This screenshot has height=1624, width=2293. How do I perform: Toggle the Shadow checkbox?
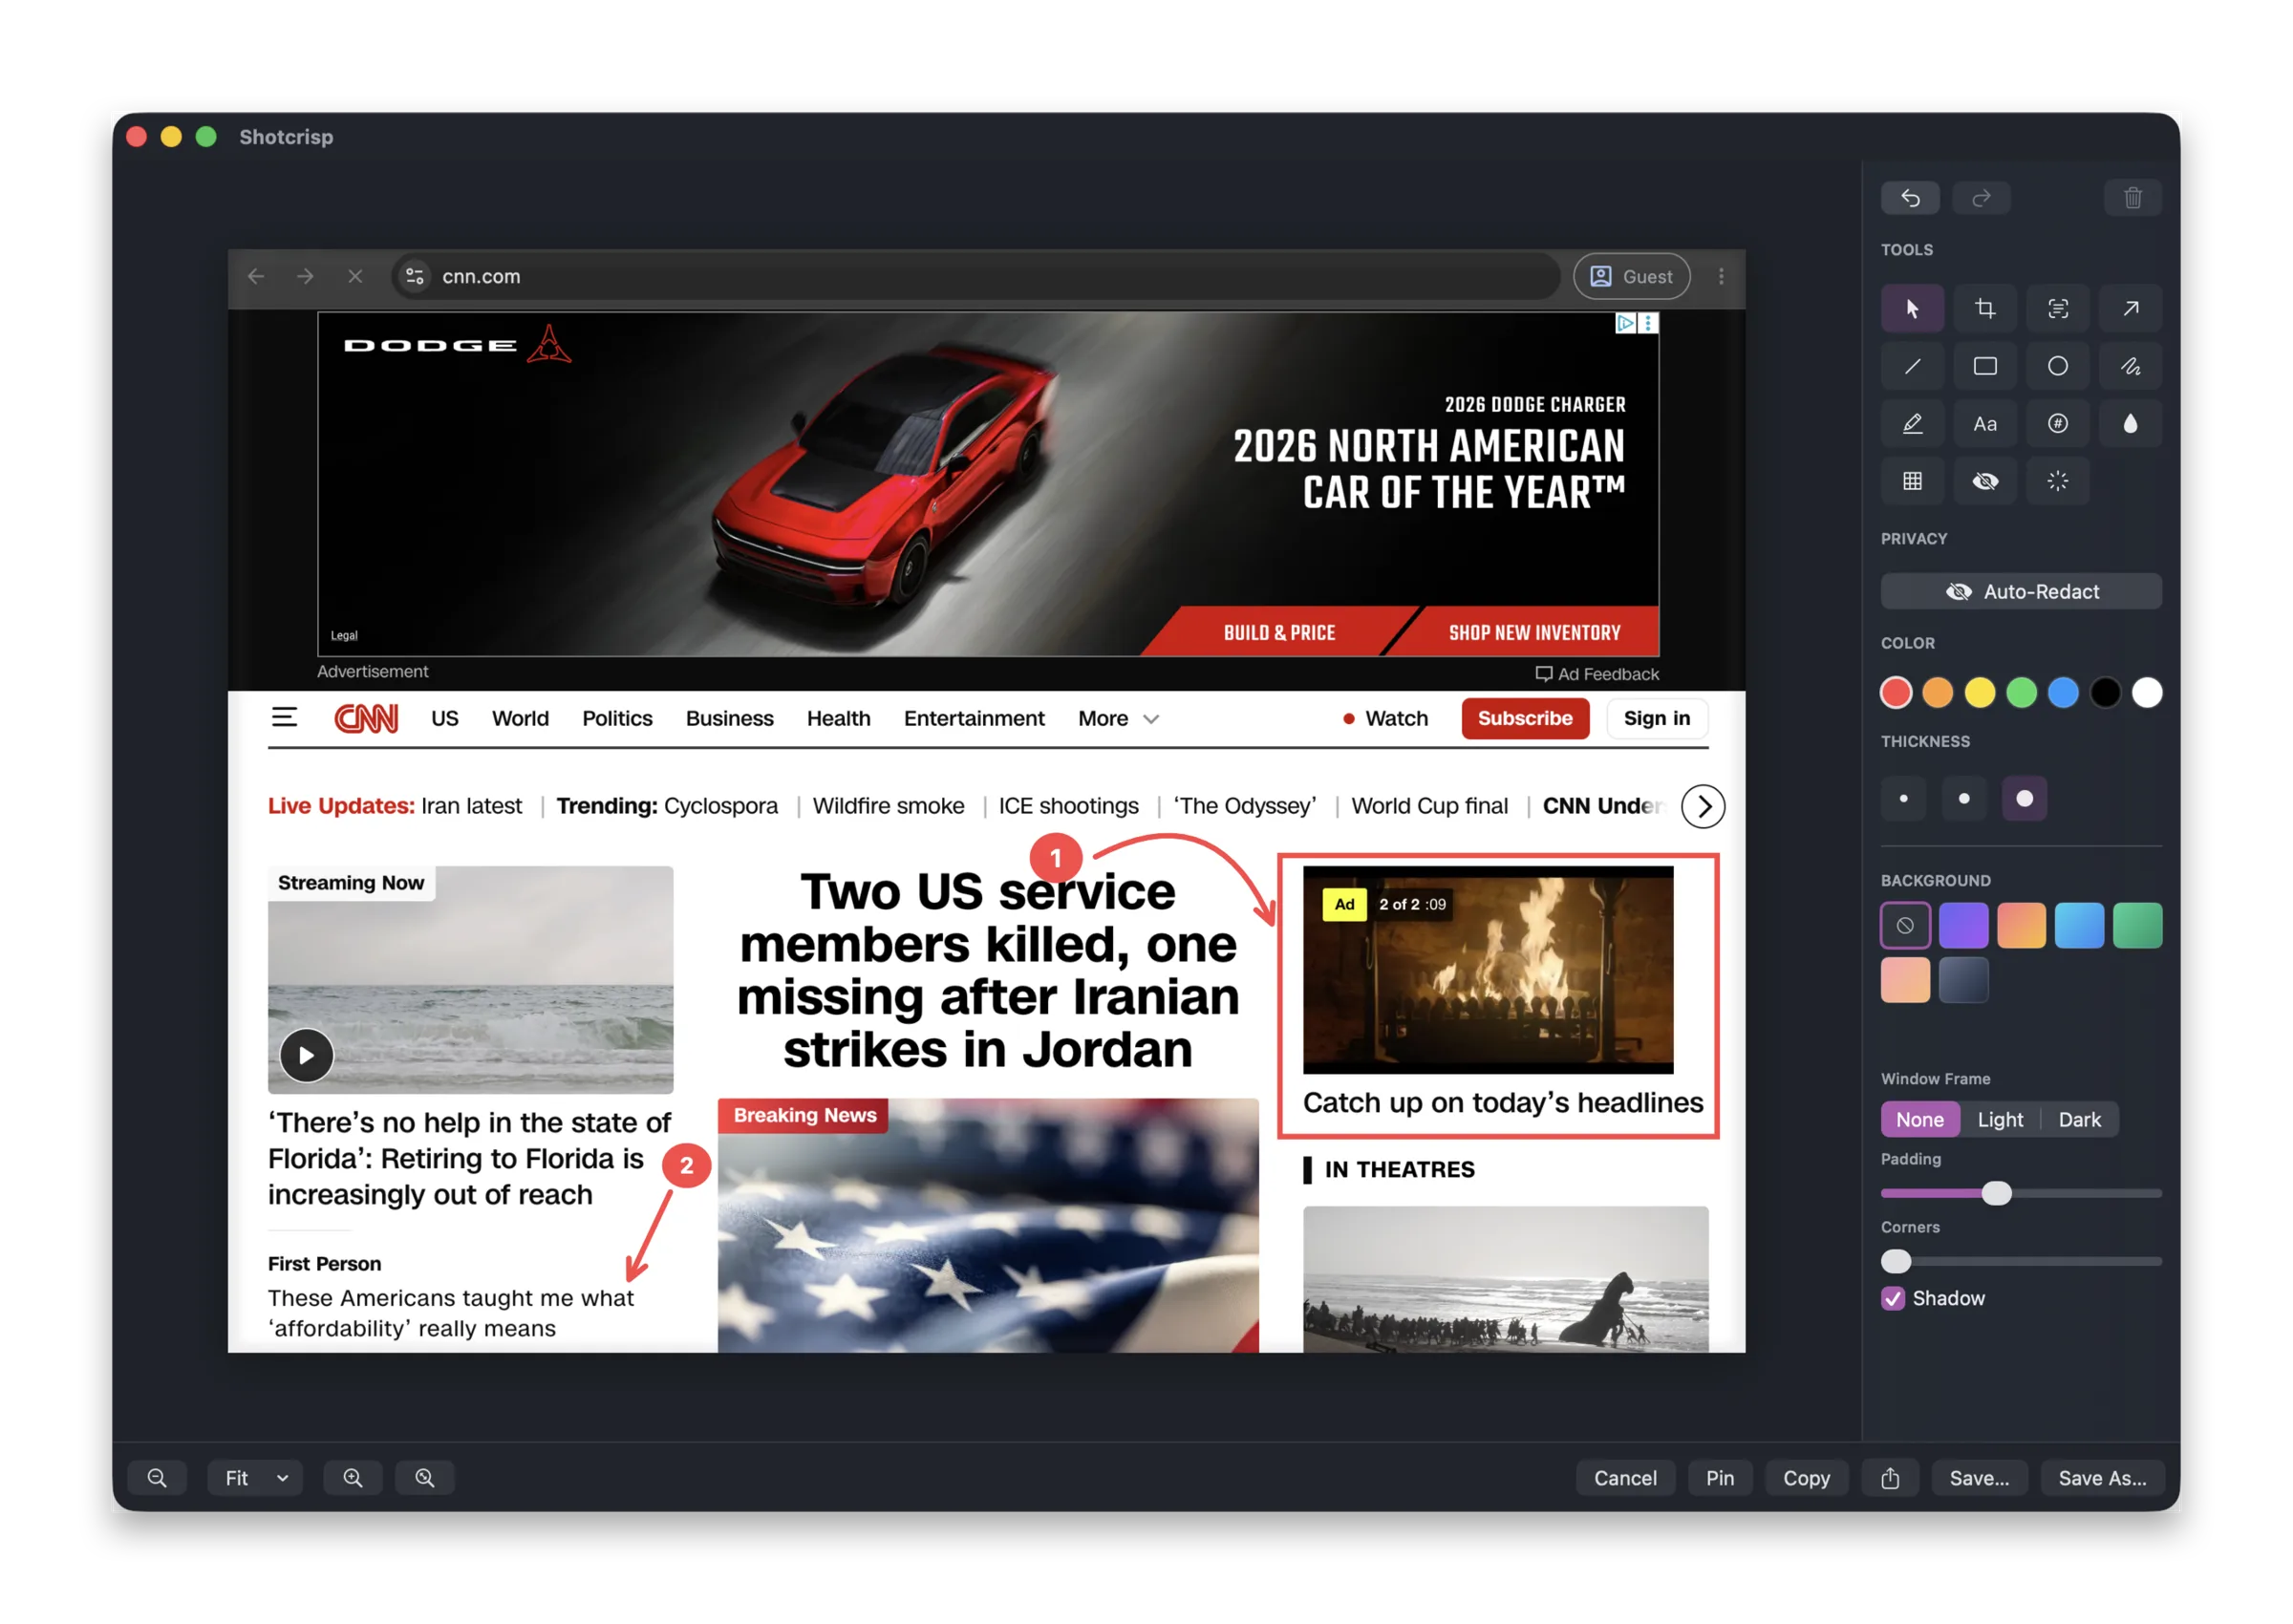1892,1298
